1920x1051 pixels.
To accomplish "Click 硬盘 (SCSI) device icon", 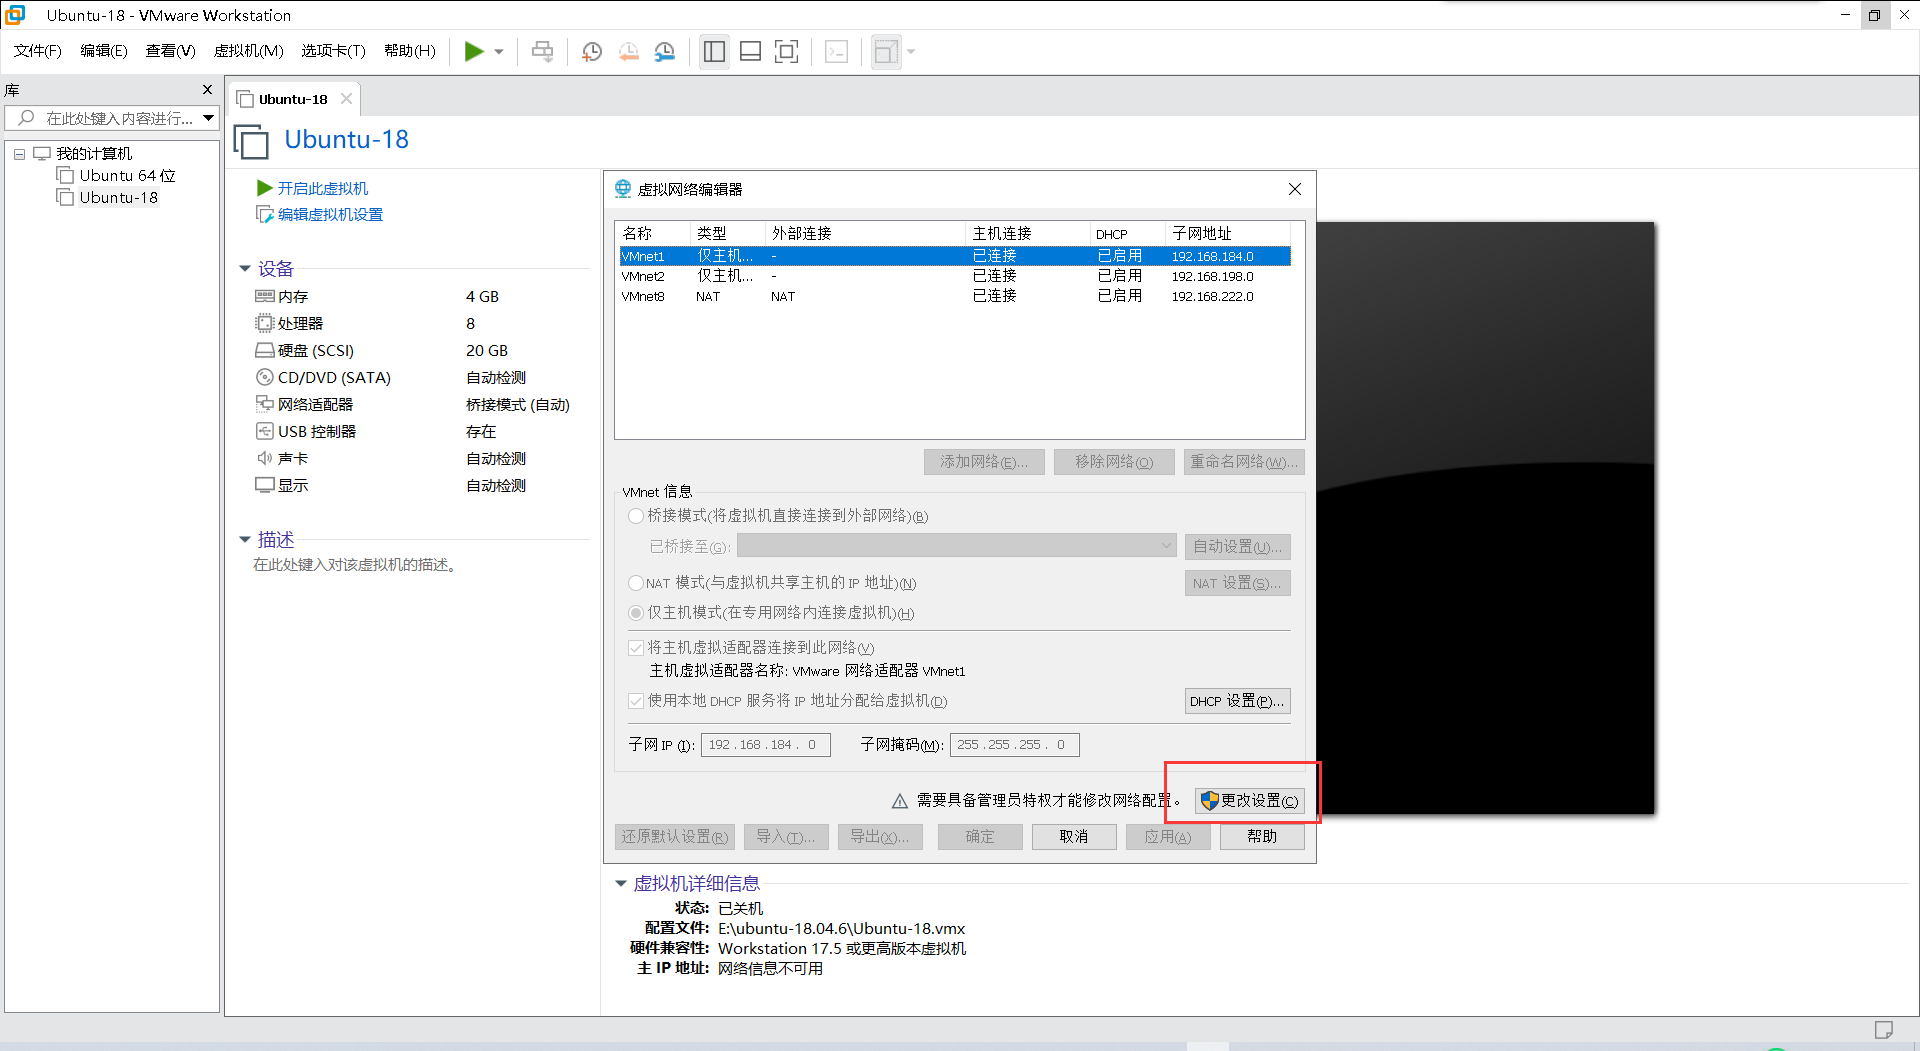I will click(264, 350).
